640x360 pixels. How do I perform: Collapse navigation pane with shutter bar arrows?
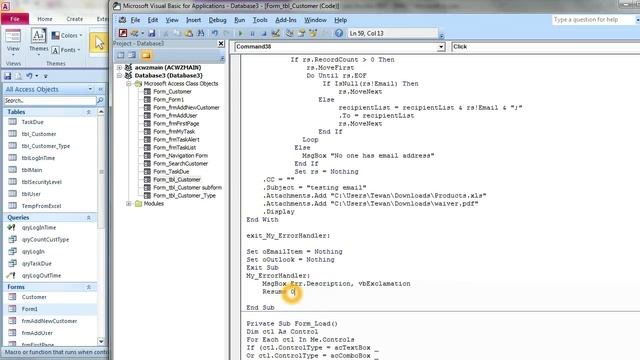point(100,89)
